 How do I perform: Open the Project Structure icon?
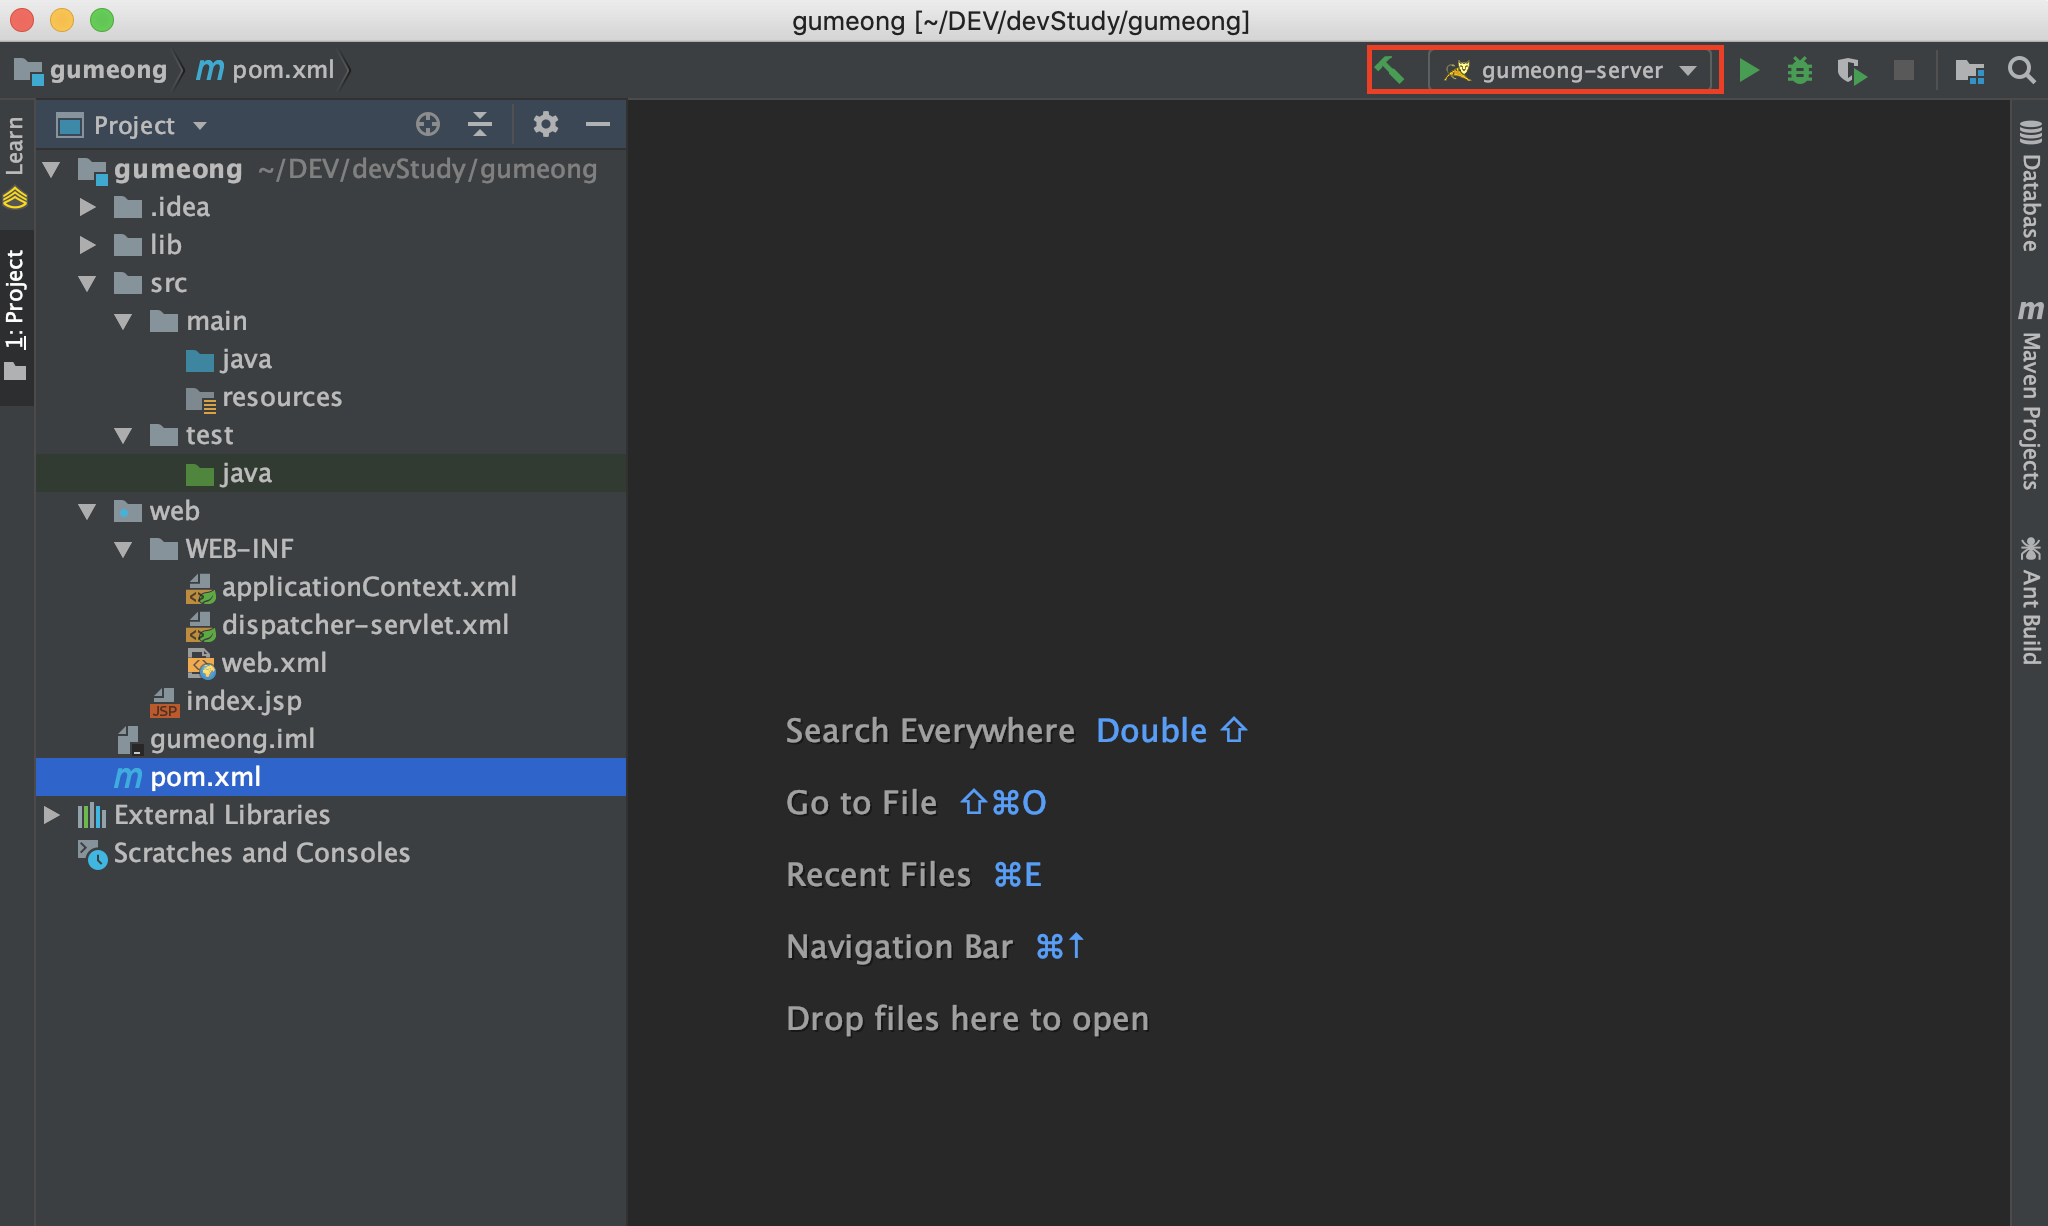pos(1969,70)
